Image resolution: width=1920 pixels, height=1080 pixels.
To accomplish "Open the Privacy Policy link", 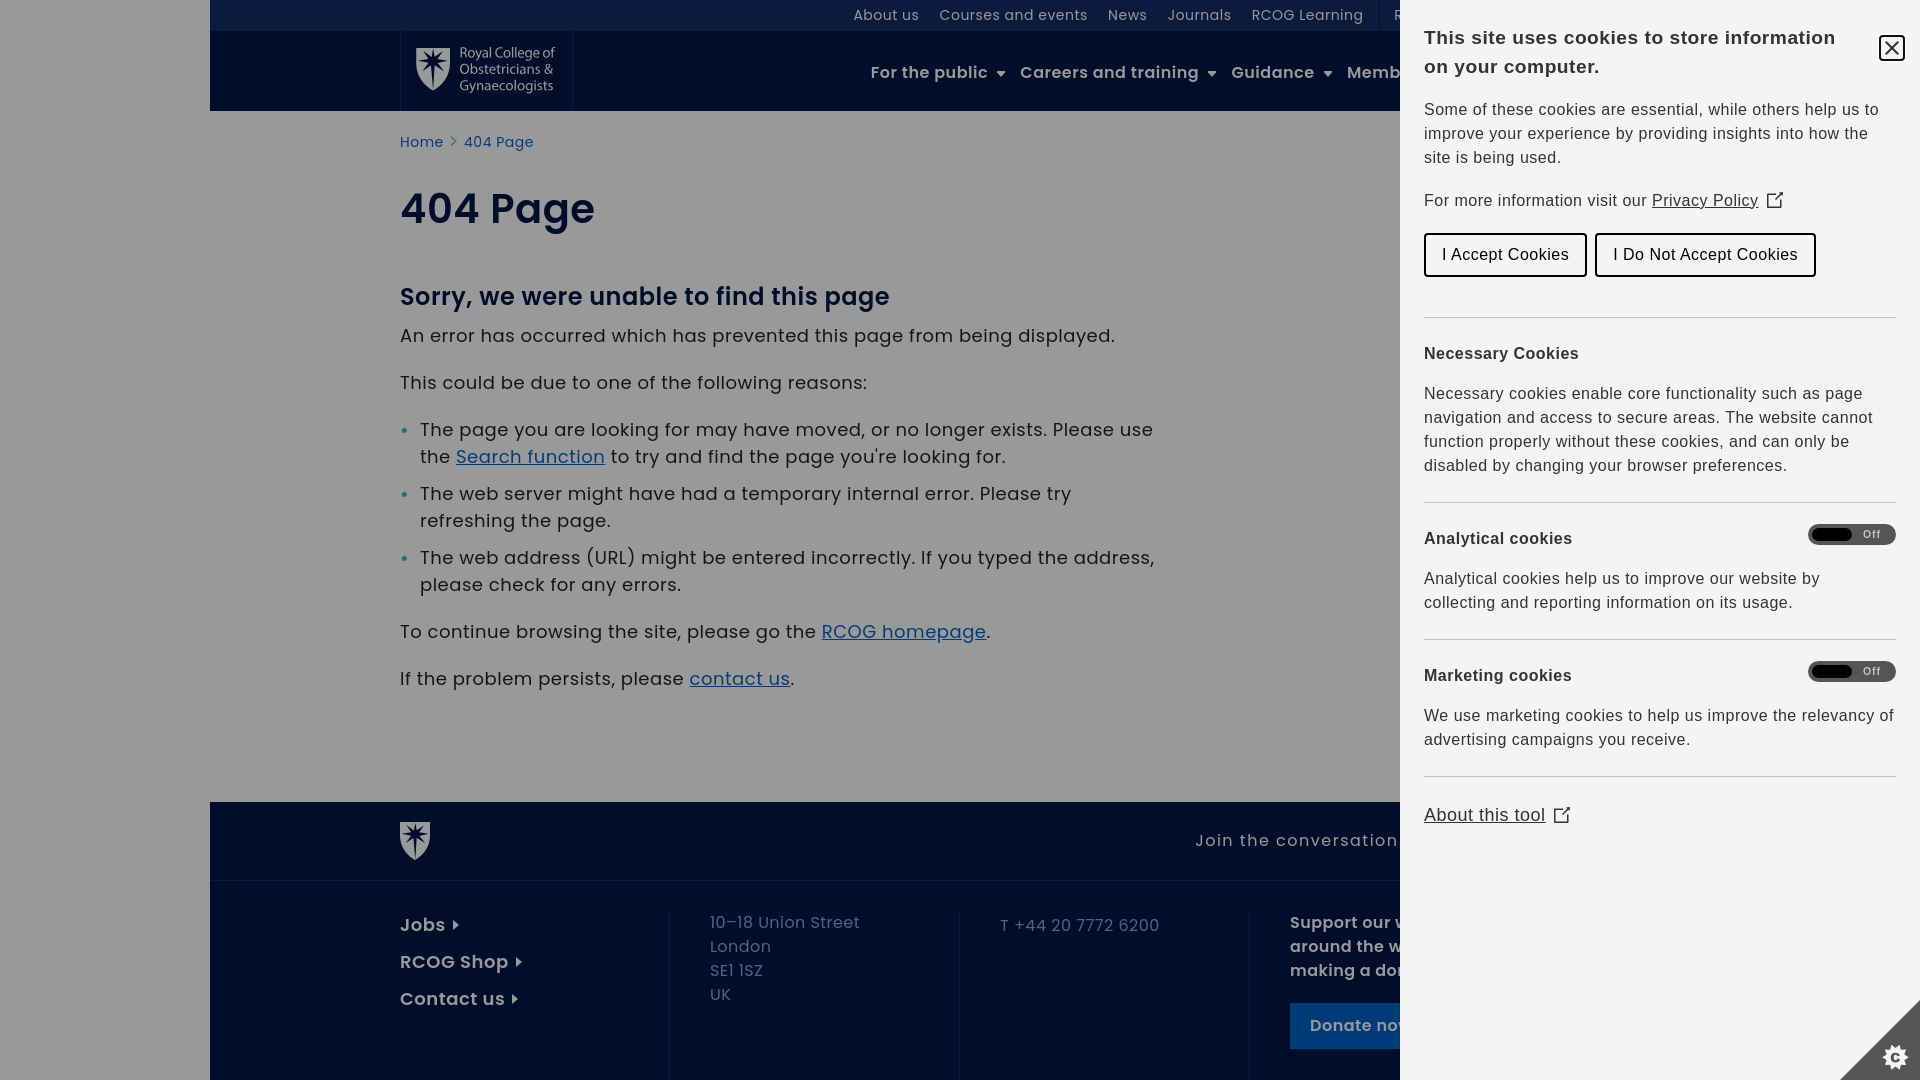I will point(1704,201).
